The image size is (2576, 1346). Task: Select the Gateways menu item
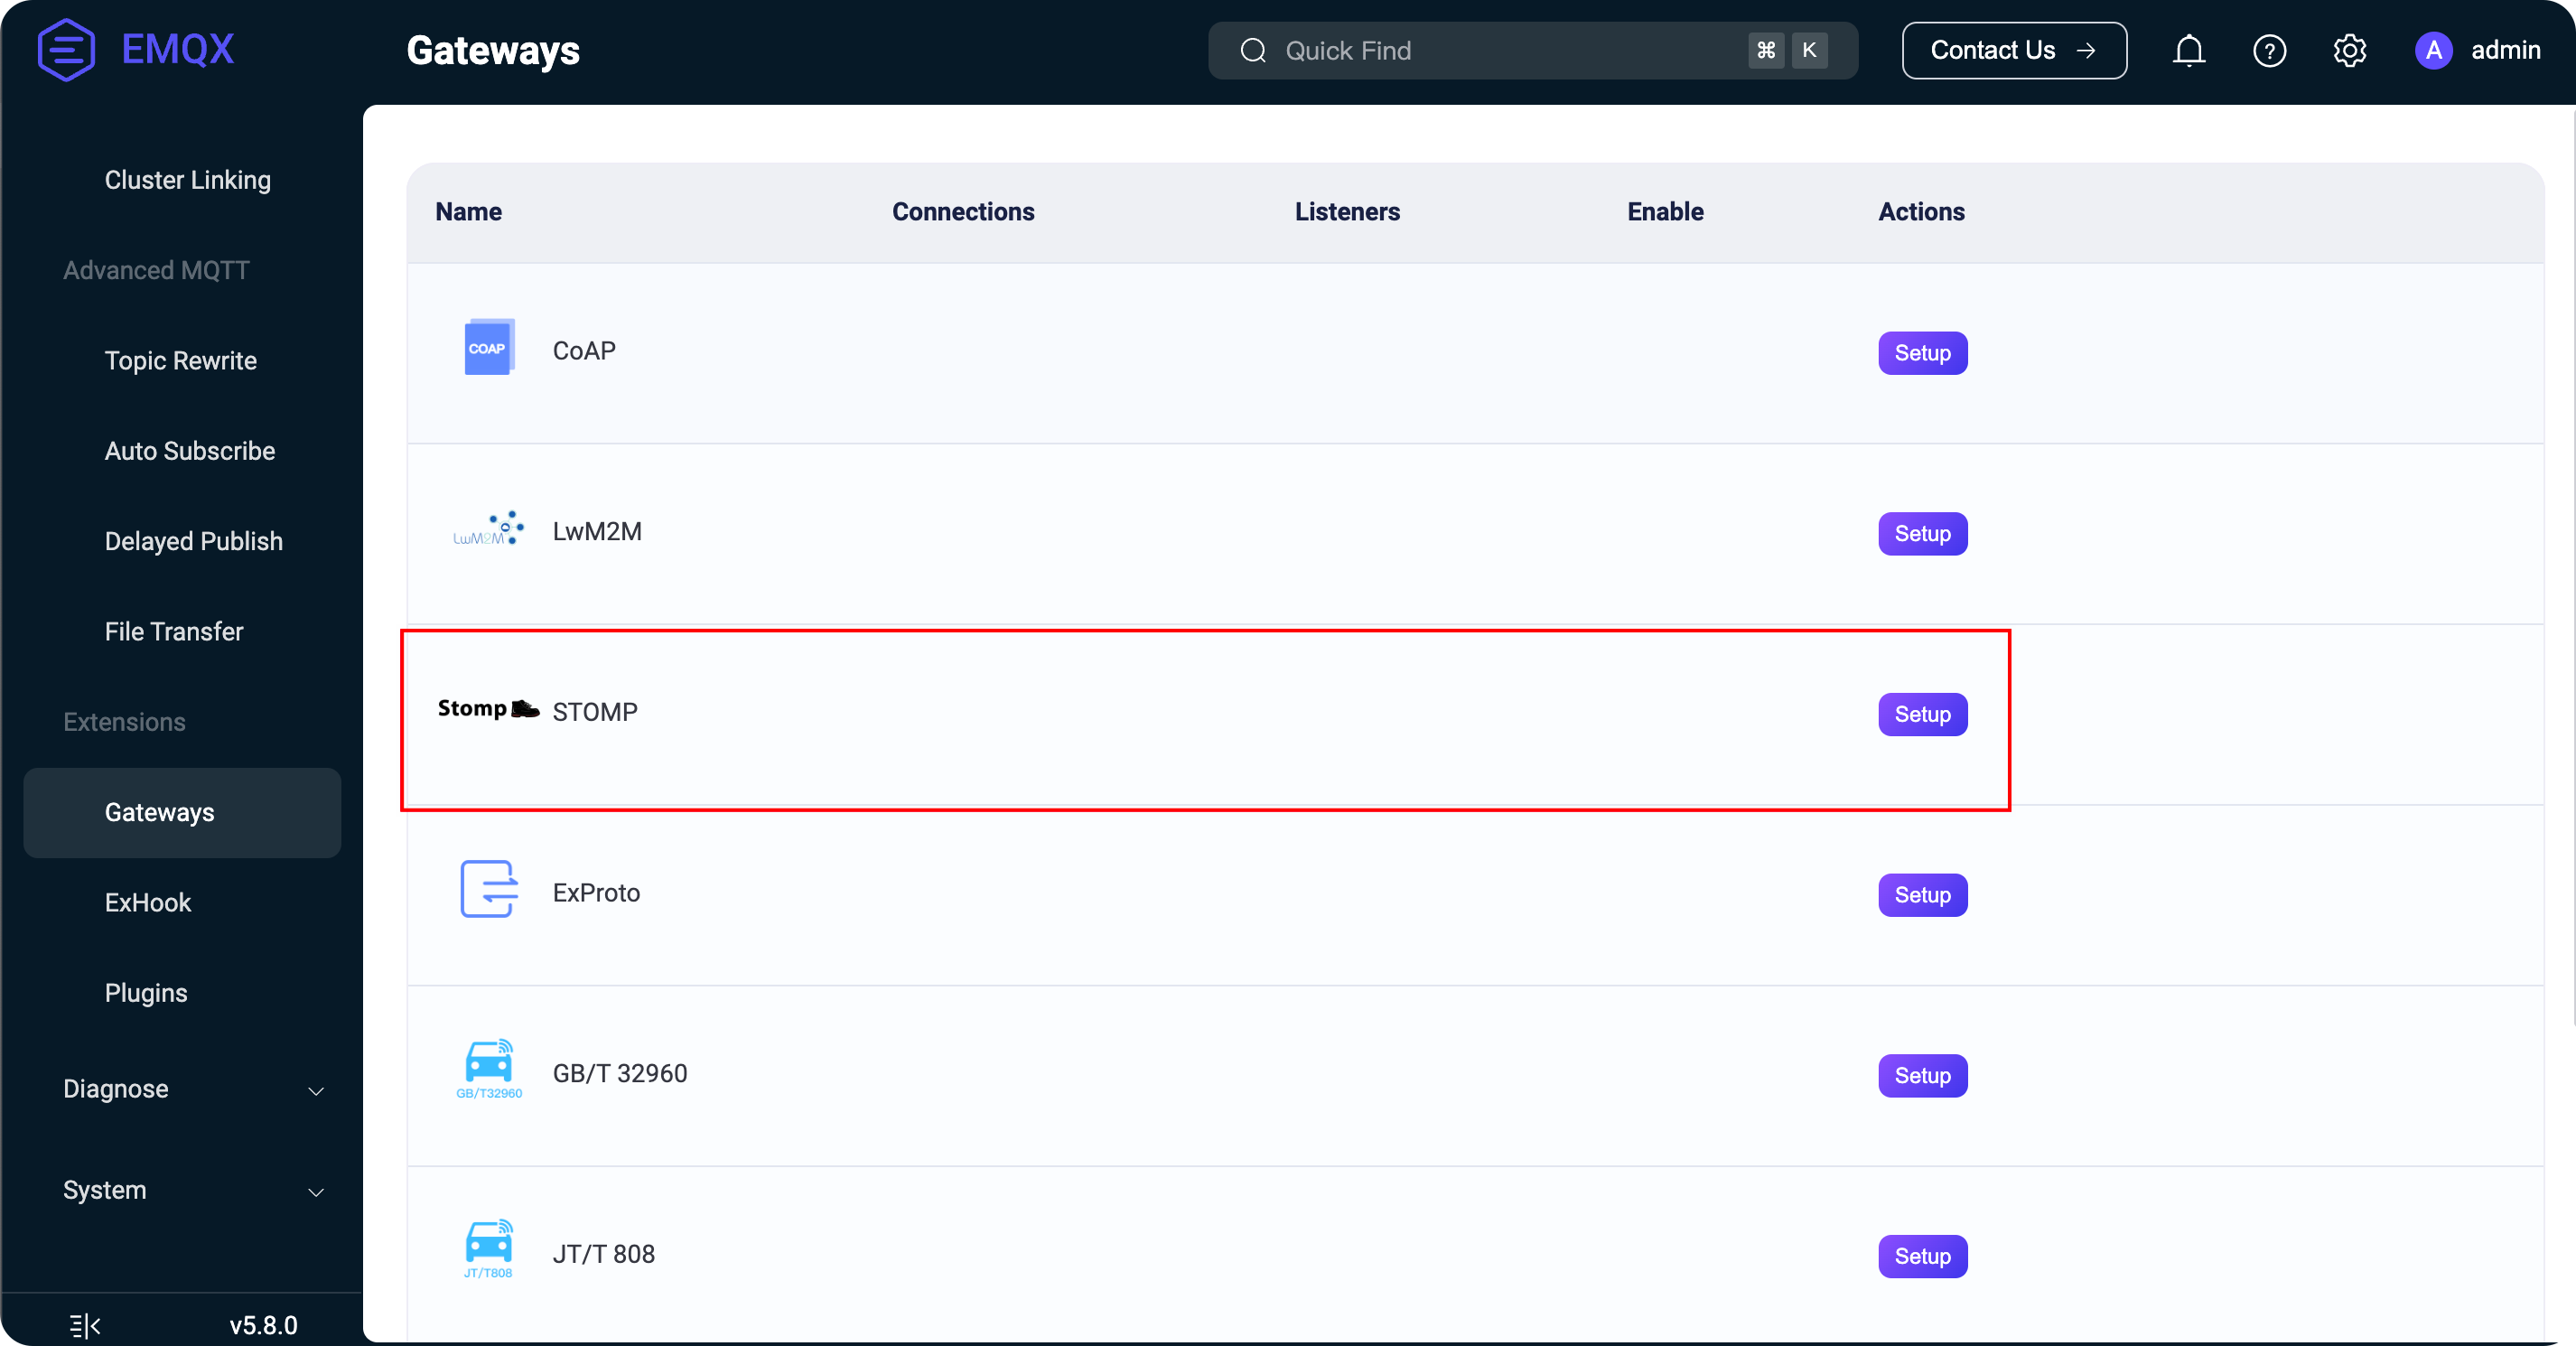pos(158,811)
